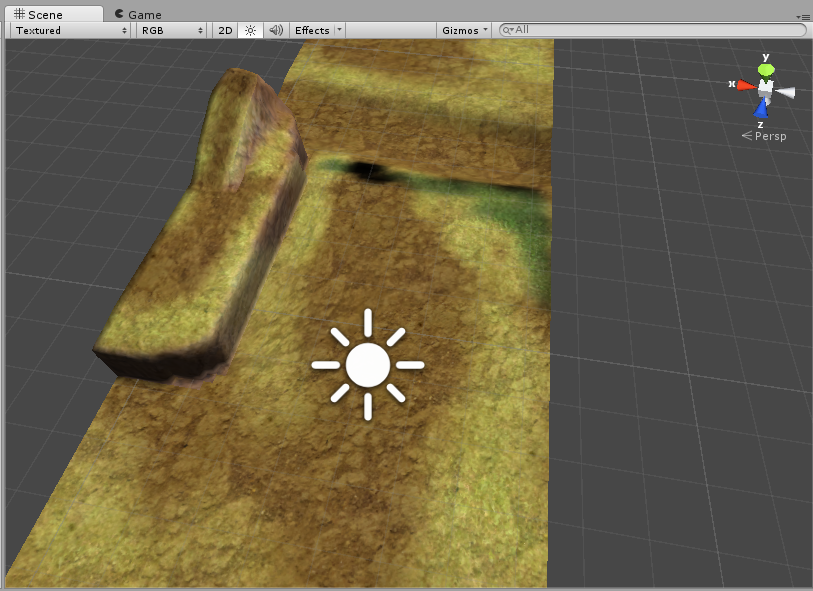Click the blue Z axis cone on the gizmo
Viewport: 813px width, 591px height.
click(x=761, y=110)
